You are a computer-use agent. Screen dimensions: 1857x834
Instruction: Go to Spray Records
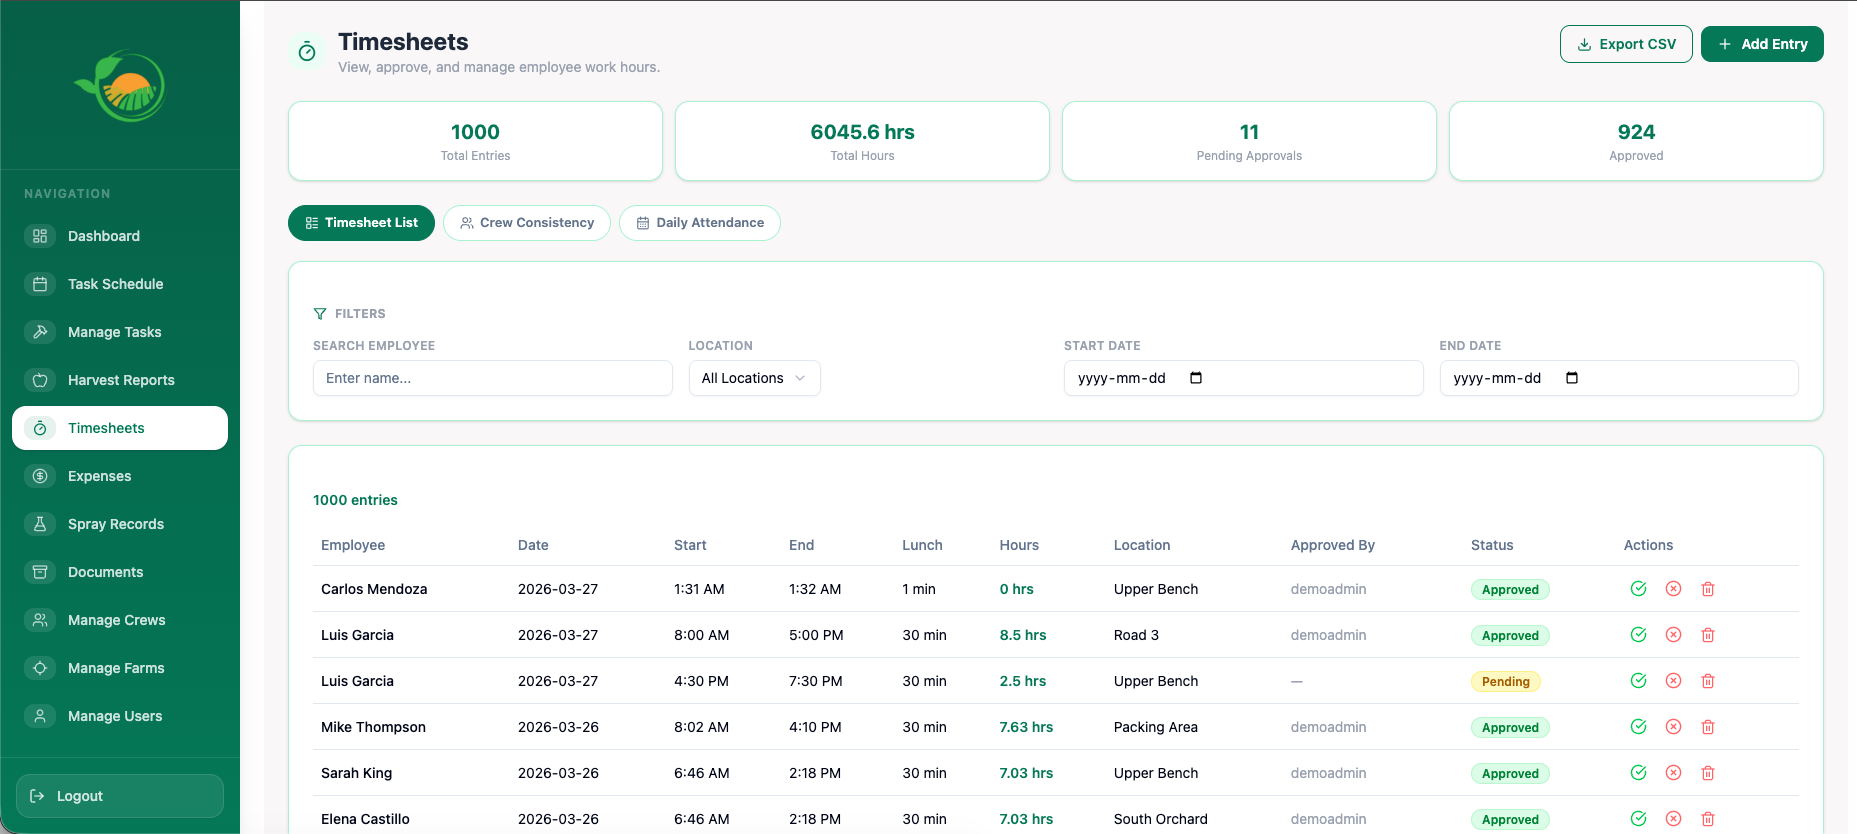120,524
